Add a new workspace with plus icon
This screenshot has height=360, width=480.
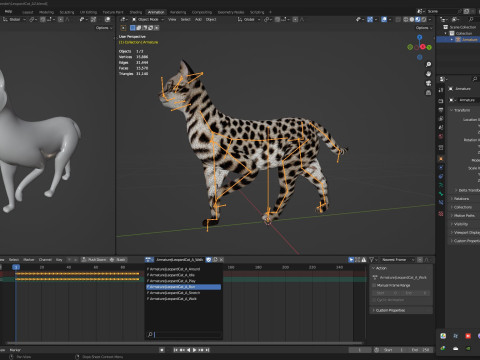pos(270,12)
